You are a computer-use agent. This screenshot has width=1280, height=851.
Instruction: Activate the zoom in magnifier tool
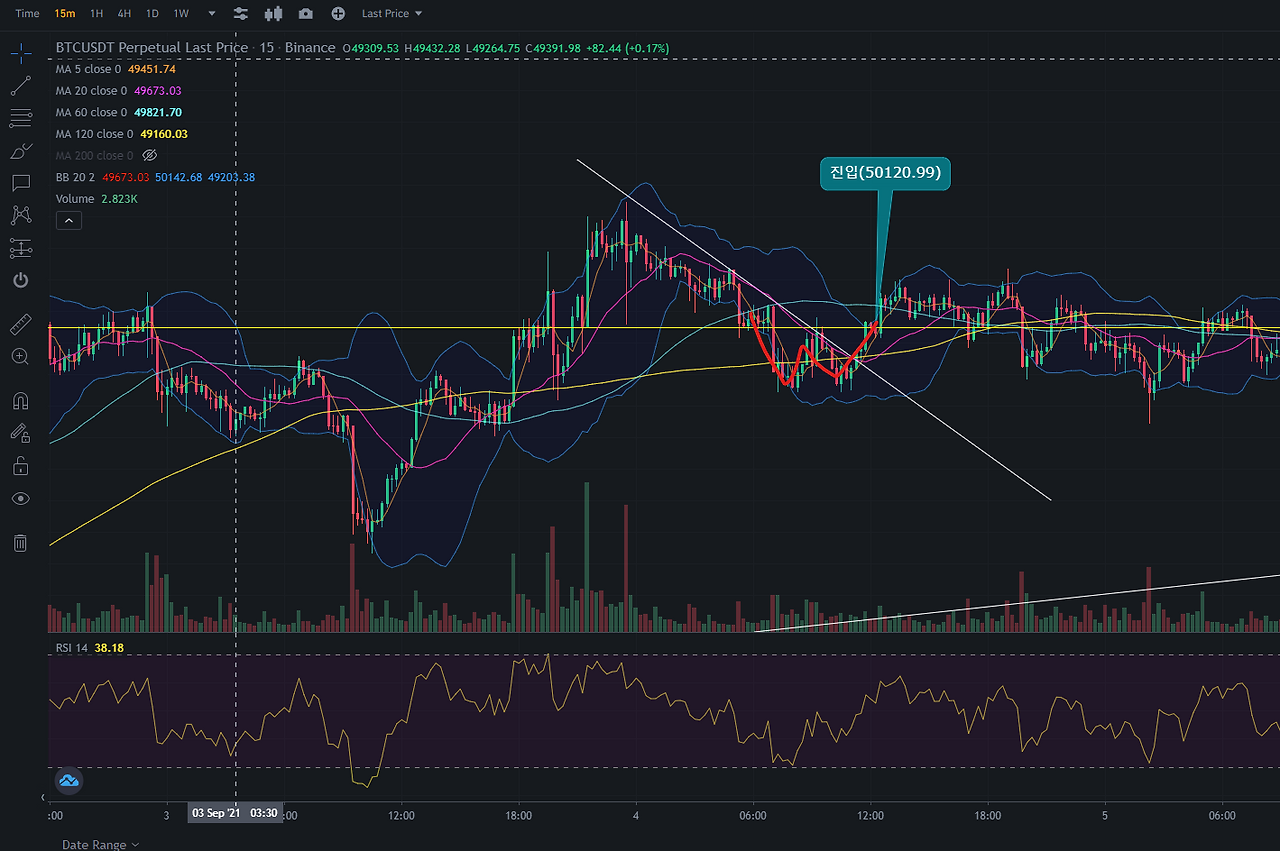coord(20,356)
